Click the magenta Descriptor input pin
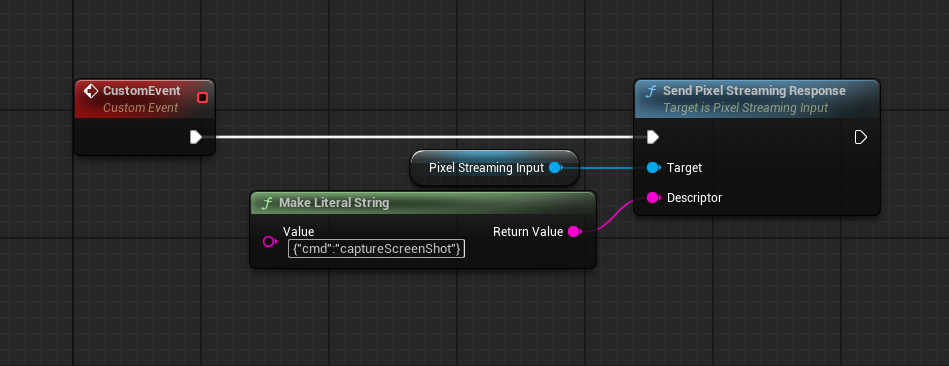 [x=653, y=198]
